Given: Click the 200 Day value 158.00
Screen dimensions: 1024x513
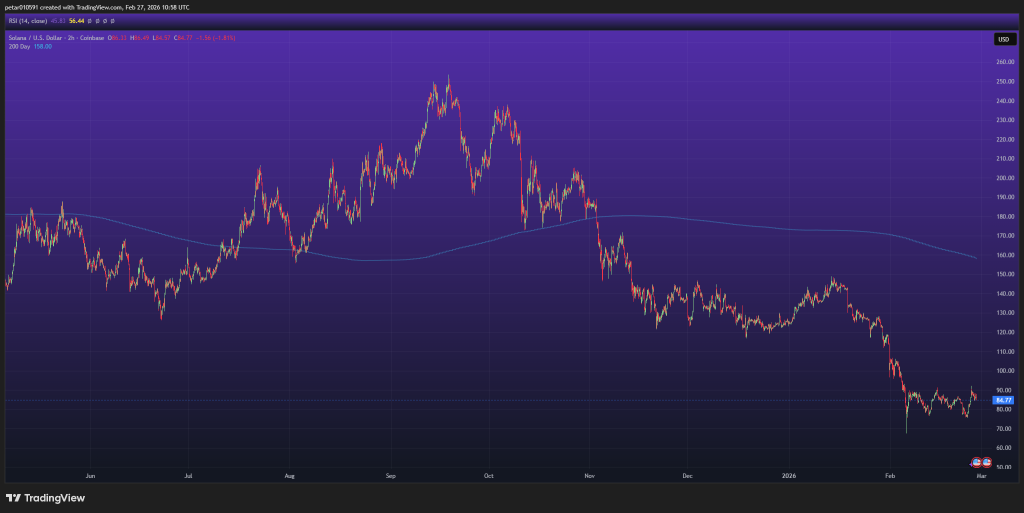Looking at the screenshot, I should point(42,45).
